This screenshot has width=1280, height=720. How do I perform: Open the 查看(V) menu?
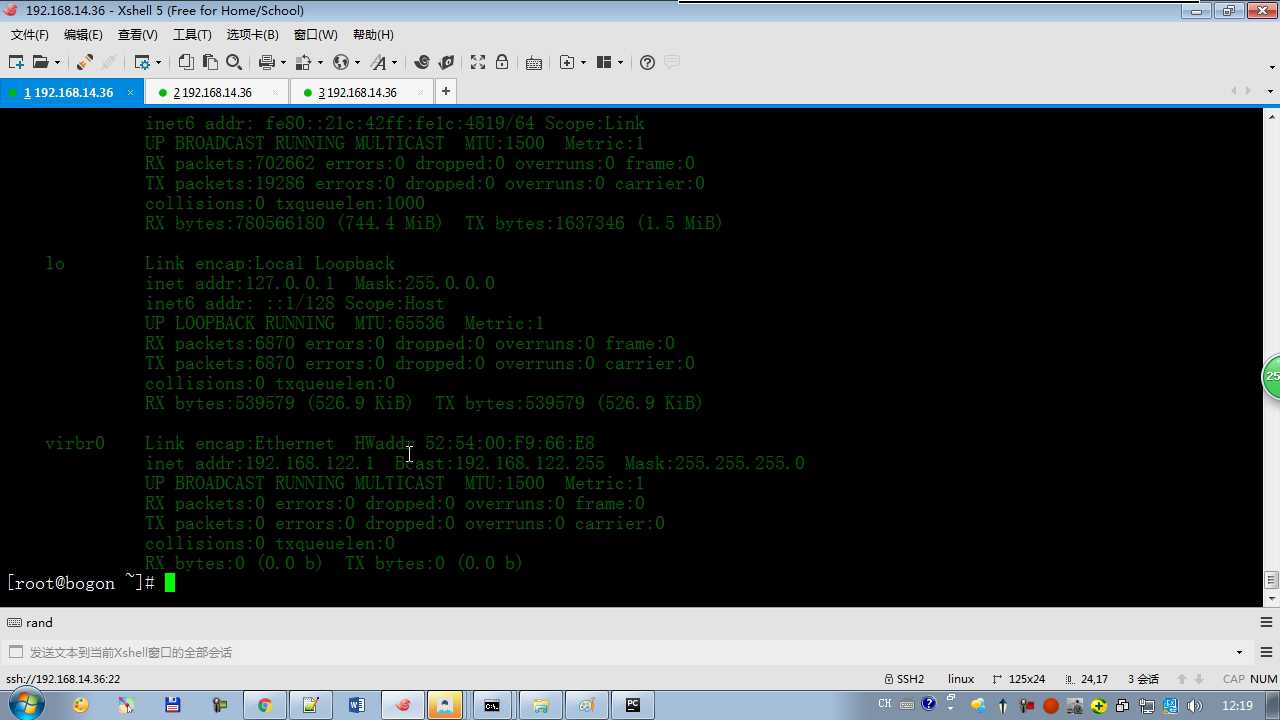[138, 34]
